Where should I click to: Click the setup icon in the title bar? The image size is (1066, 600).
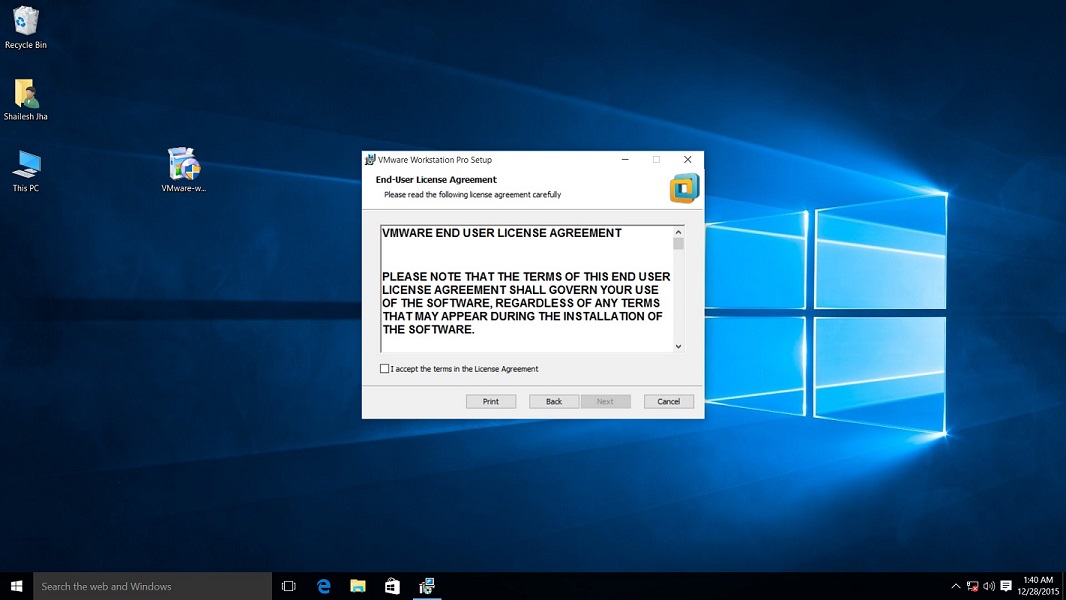[x=370, y=160]
